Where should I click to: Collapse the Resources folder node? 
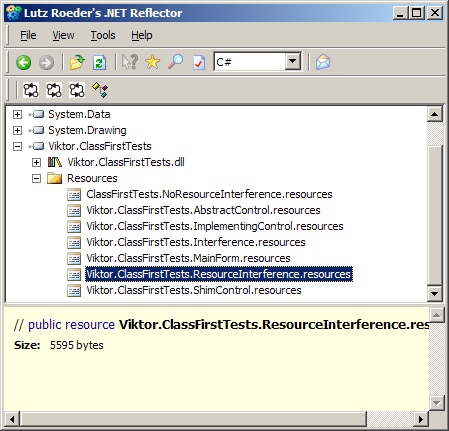point(36,178)
